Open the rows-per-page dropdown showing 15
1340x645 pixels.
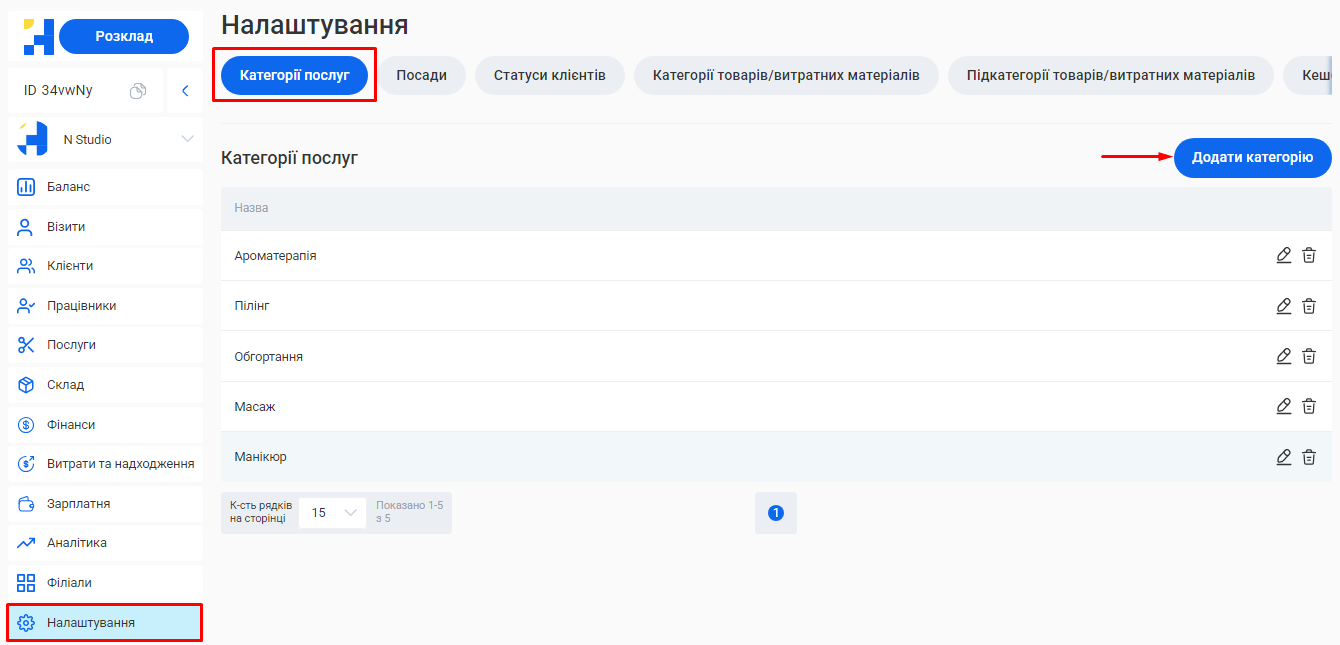(x=332, y=512)
